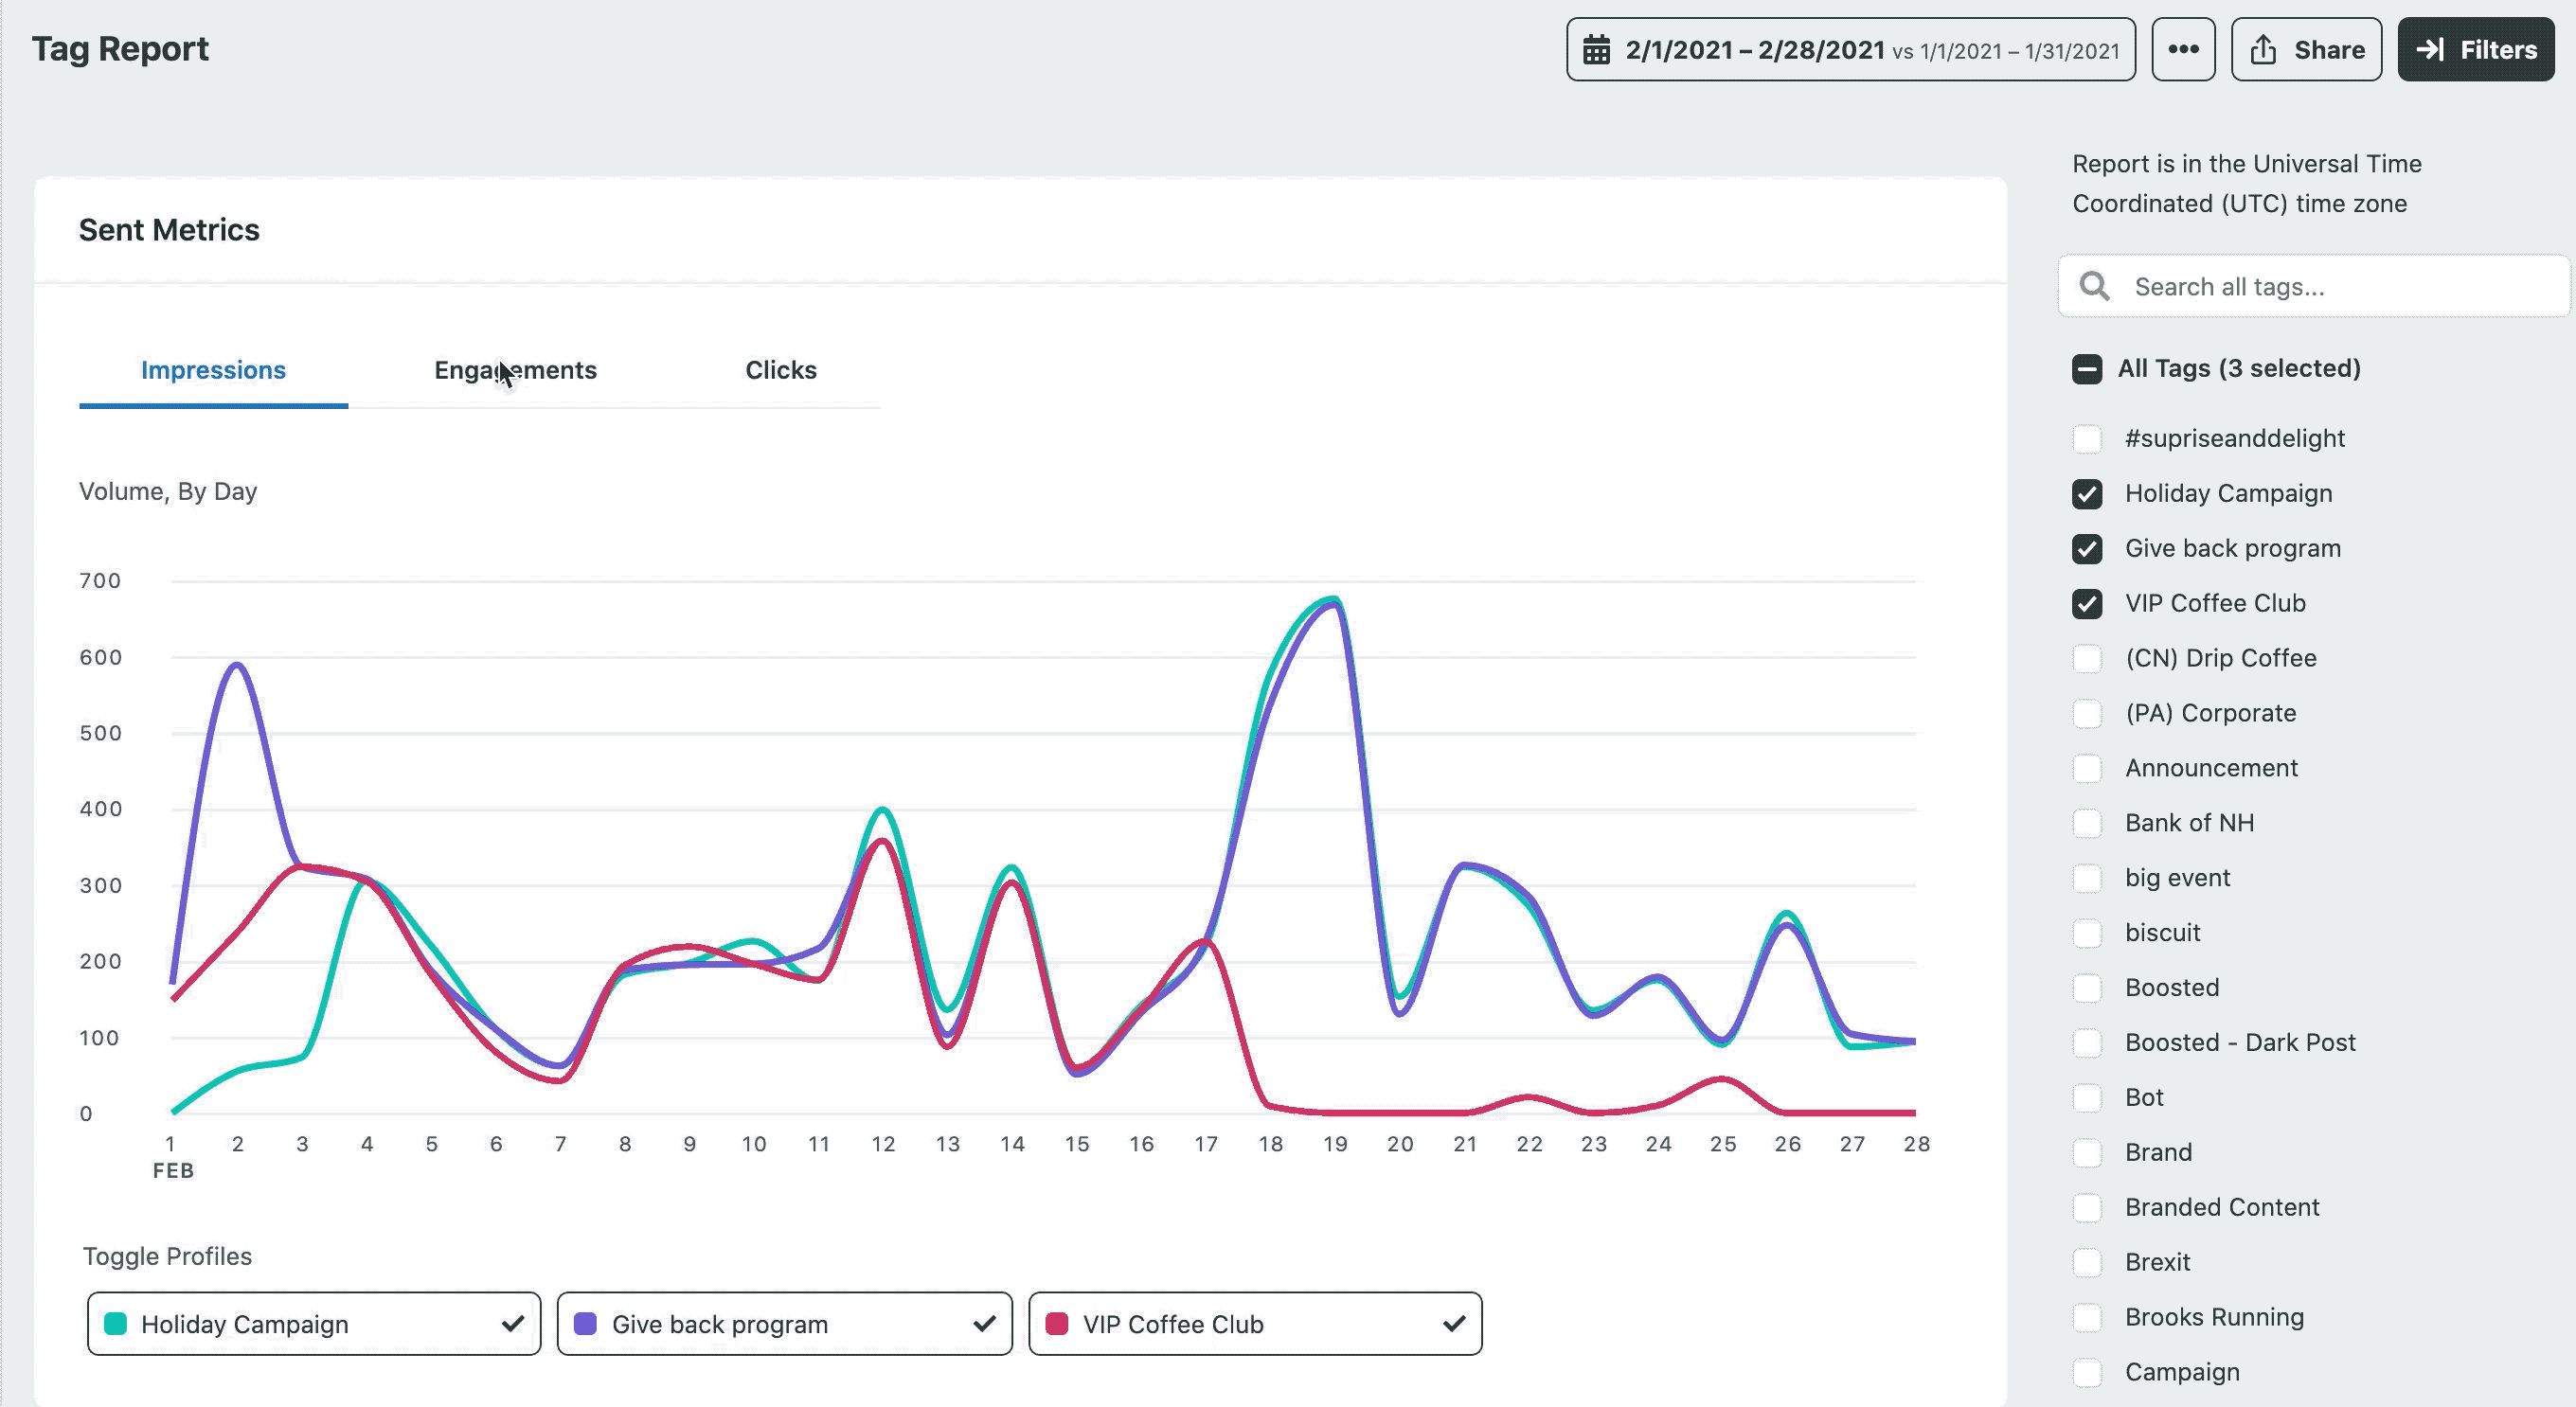Image resolution: width=2576 pixels, height=1407 pixels.
Task: Click the Filters button
Action: point(2475,49)
